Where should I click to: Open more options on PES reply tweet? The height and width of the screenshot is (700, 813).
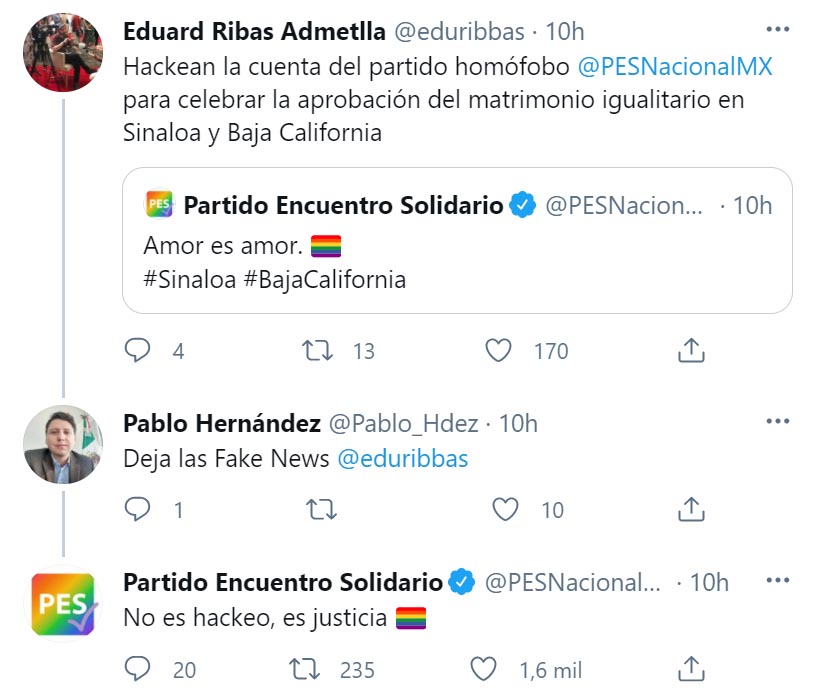[x=776, y=579]
